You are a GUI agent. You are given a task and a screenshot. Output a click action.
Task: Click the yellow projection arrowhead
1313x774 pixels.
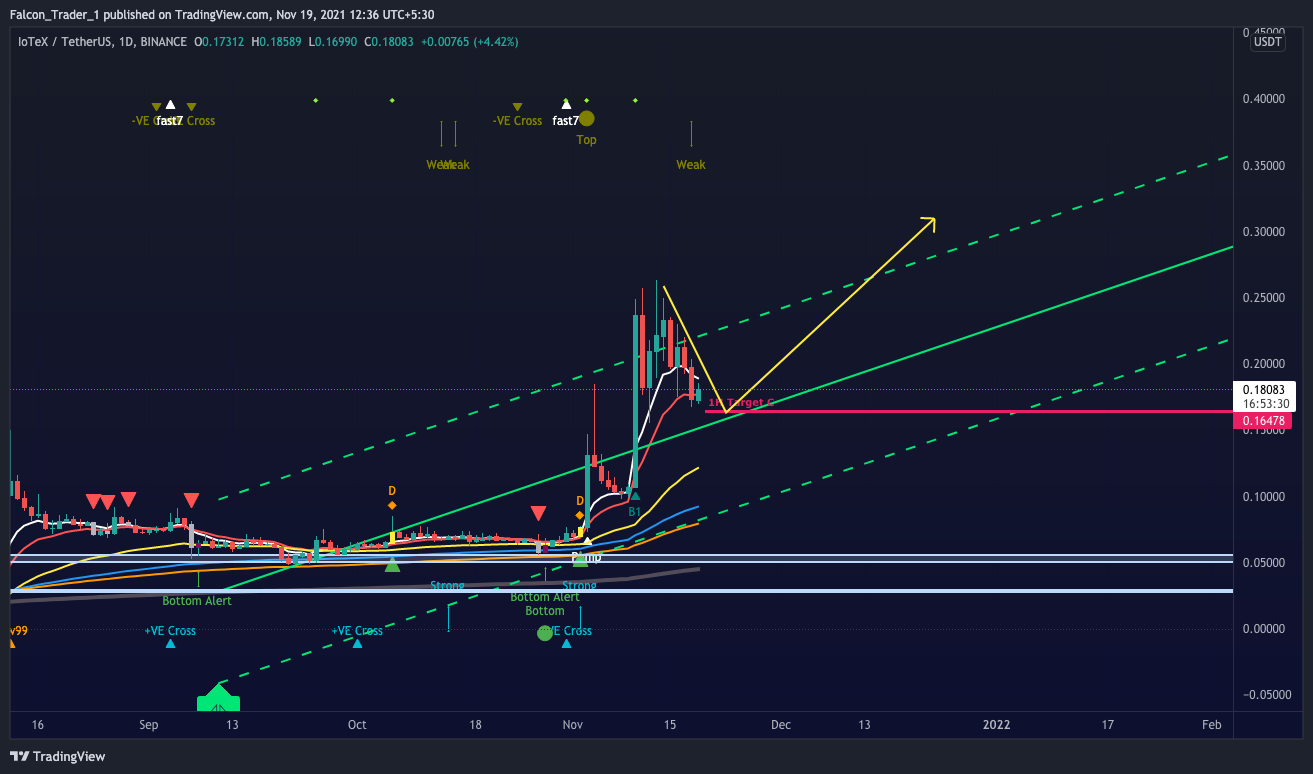tap(928, 224)
